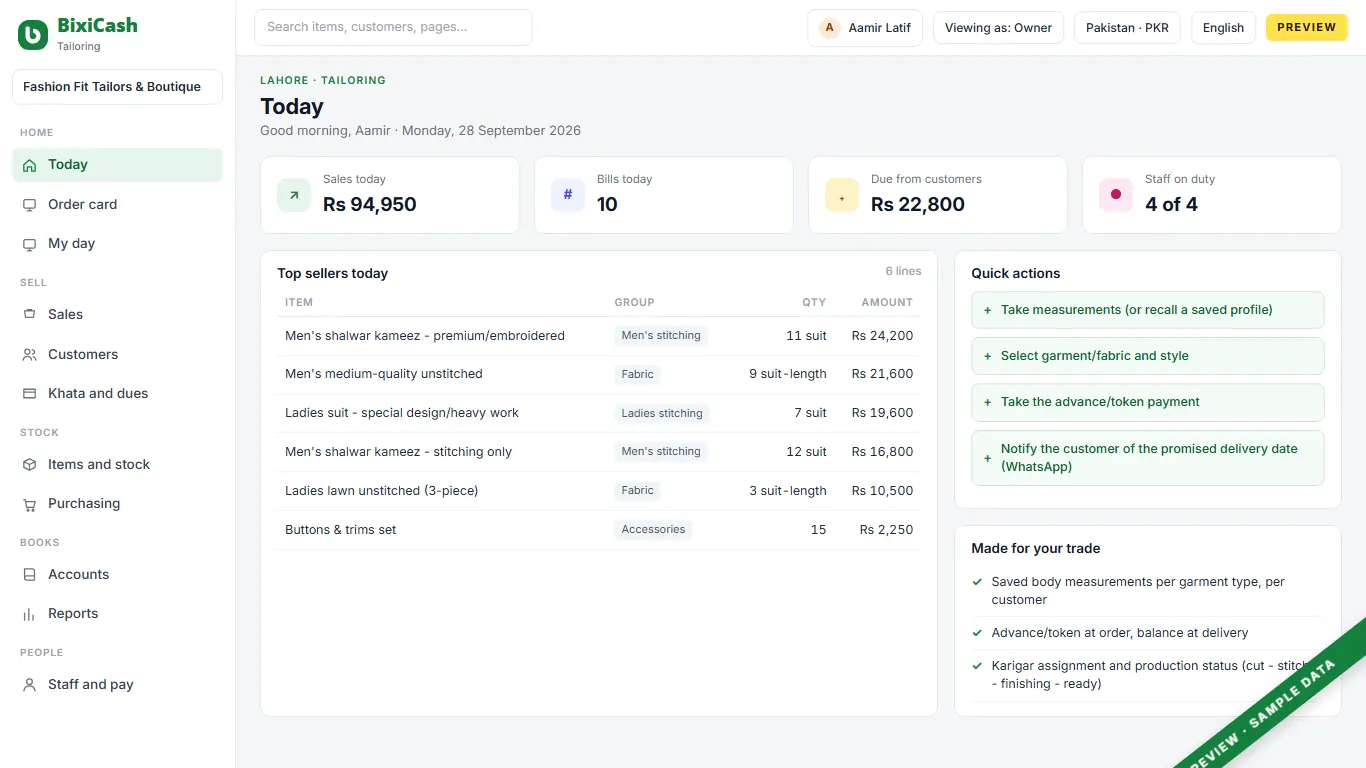Open the Aamir Latif user menu
The width and height of the screenshot is (1366, 768).
pos(865,28)
